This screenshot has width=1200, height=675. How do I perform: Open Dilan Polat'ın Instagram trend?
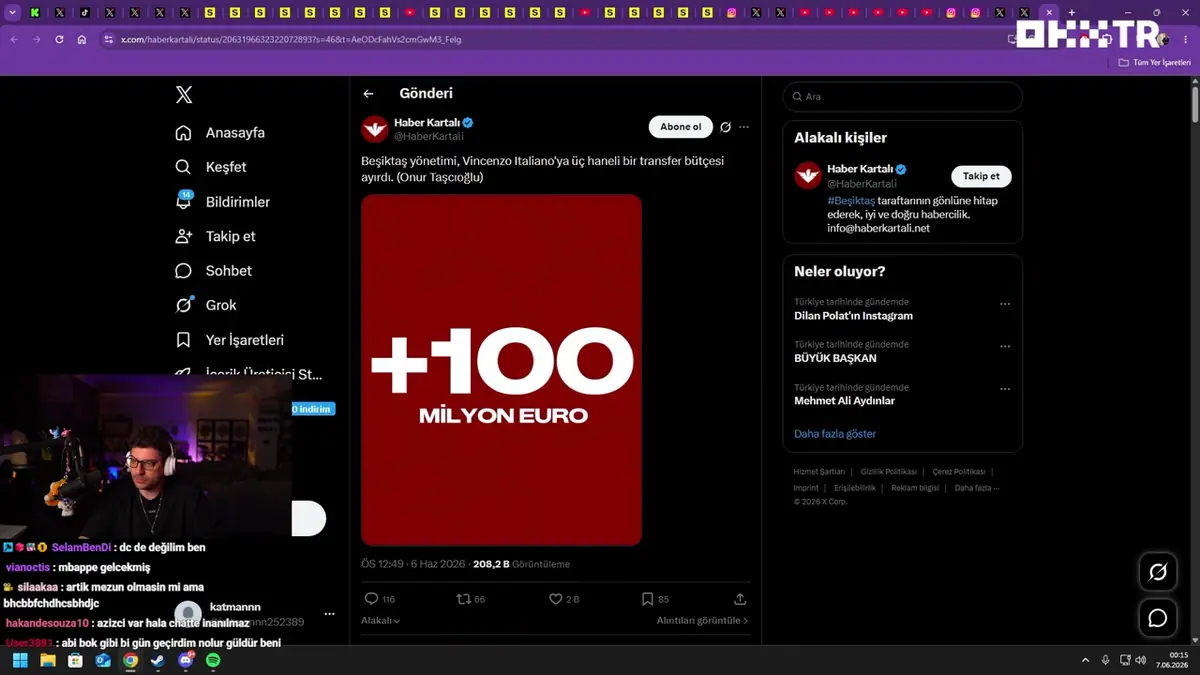pyautogui.click(x=853, y=316)
